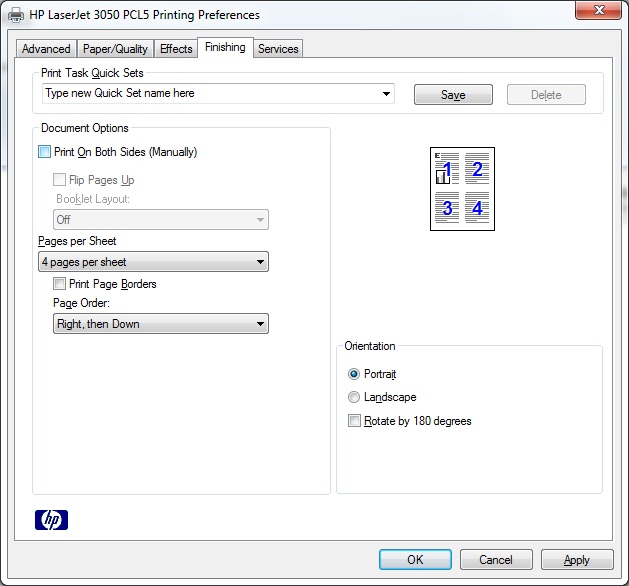This screenshot has width=629, height=586.
Task: Click the 'Booklet Layout:' label
Action: [93, 199]
